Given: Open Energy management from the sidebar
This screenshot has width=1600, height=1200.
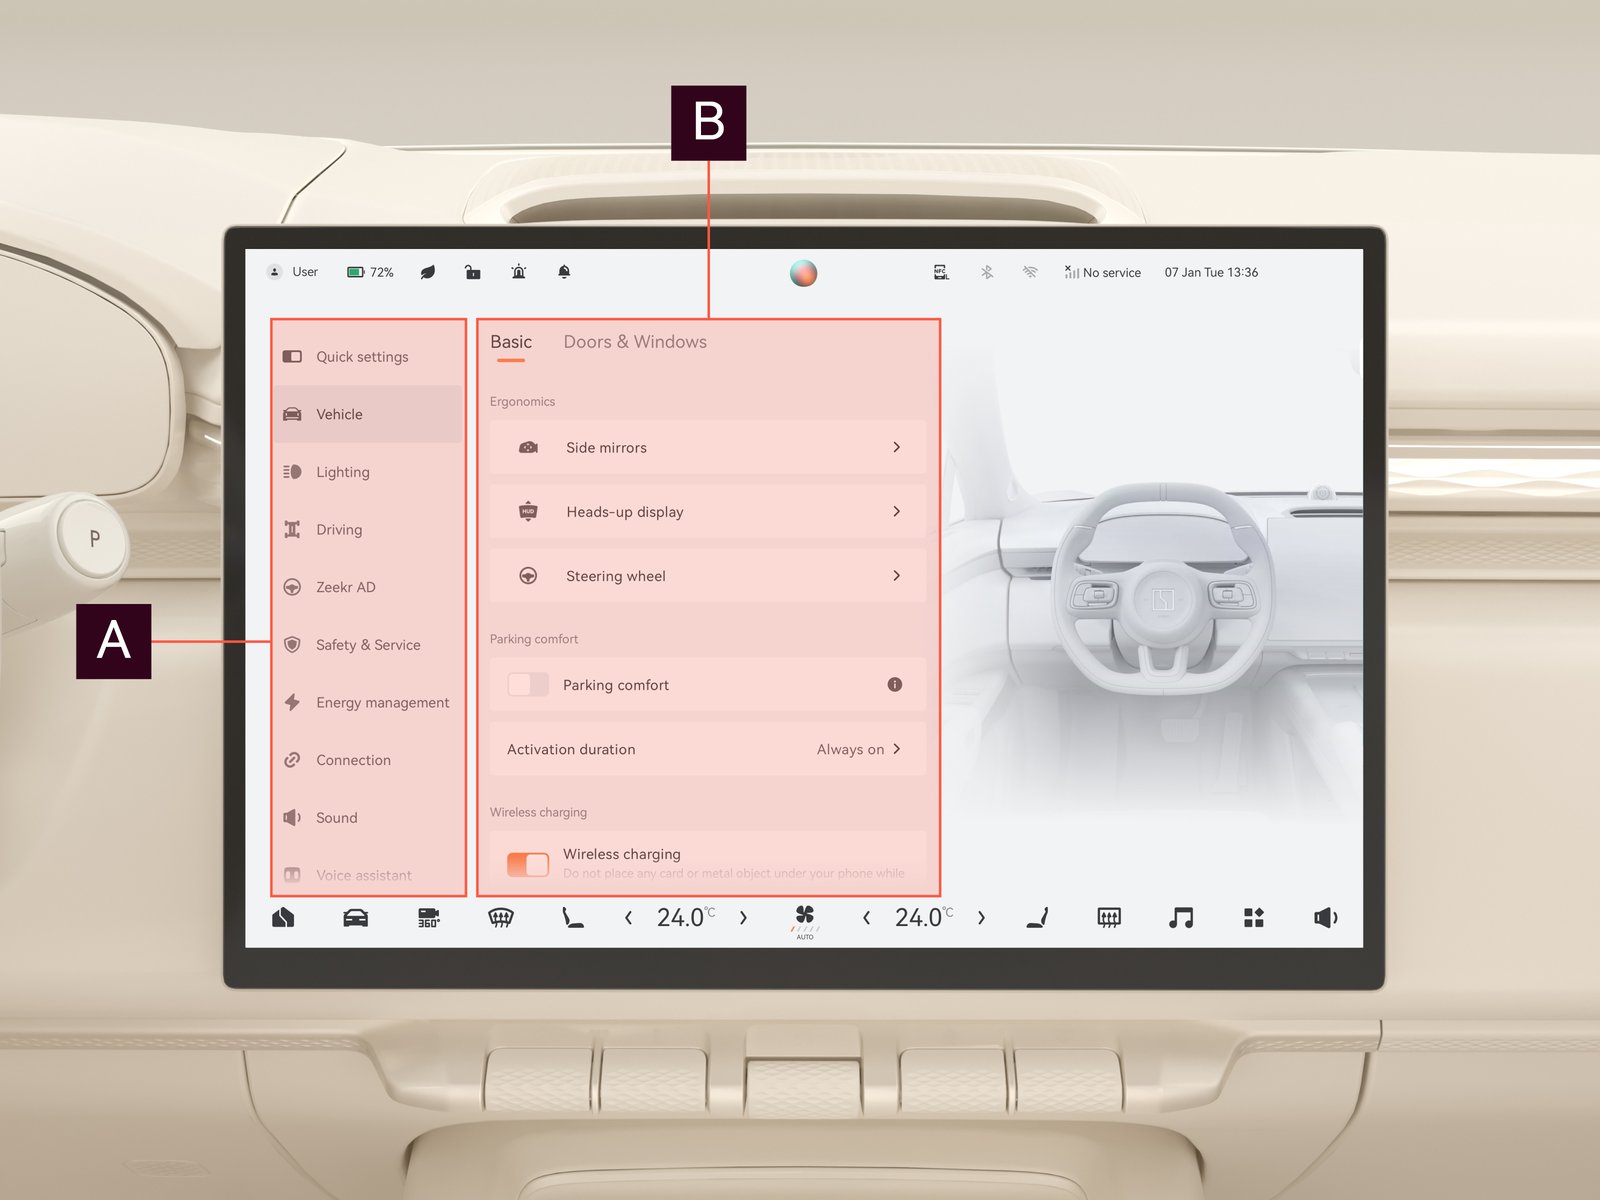Looking at the screenshot, I should click(x=382, y=703).
